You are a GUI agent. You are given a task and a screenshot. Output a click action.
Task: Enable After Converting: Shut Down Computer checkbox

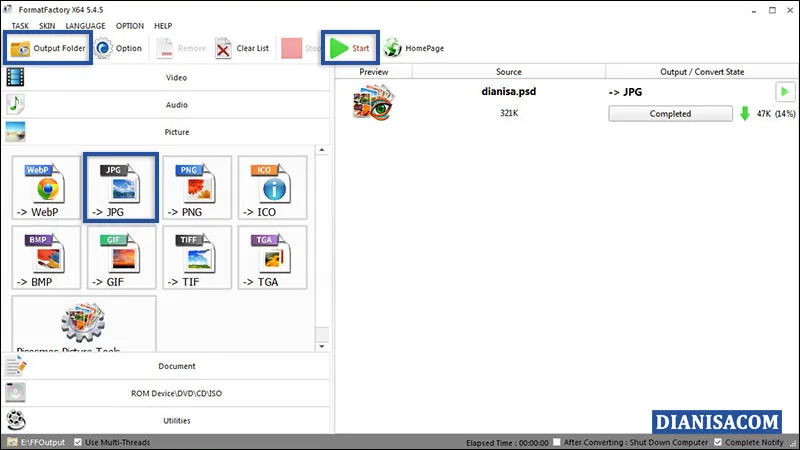(x=557, y=442)
